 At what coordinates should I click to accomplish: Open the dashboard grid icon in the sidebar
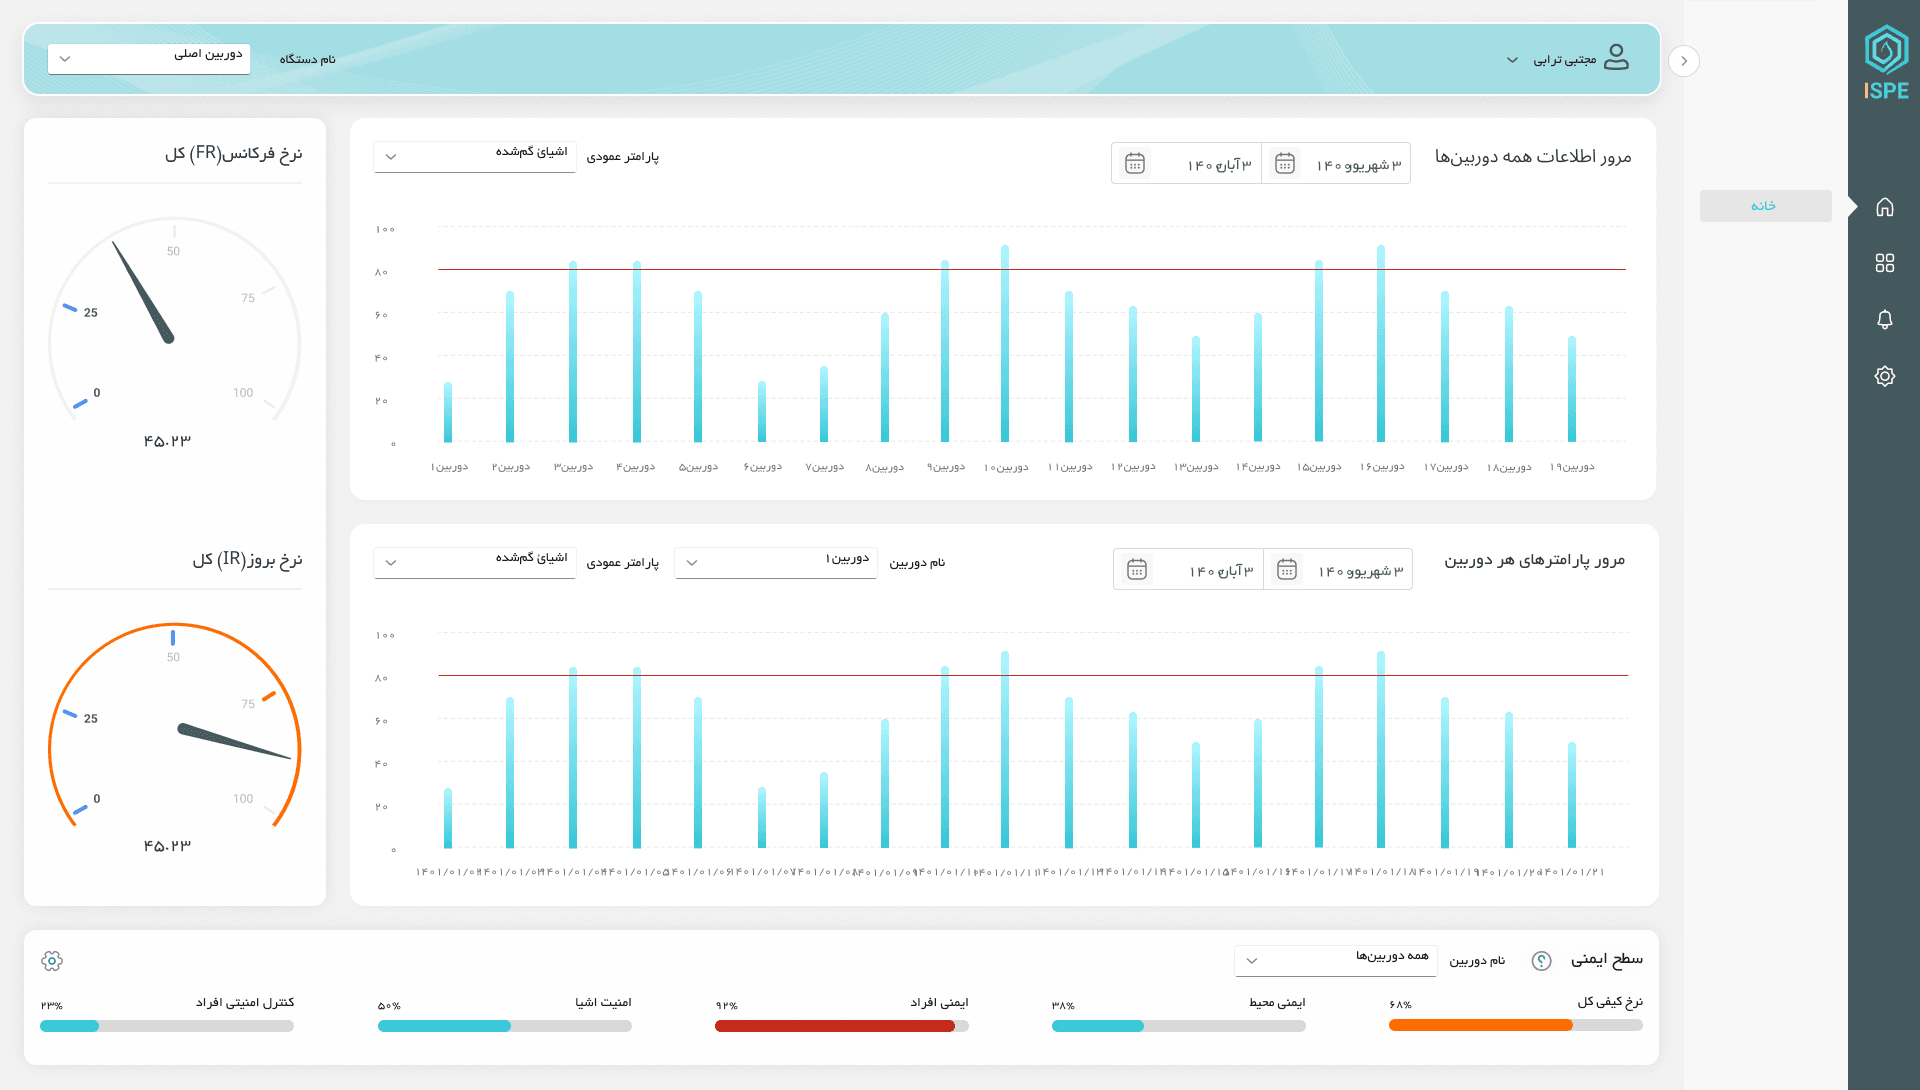pos(1885,263)
